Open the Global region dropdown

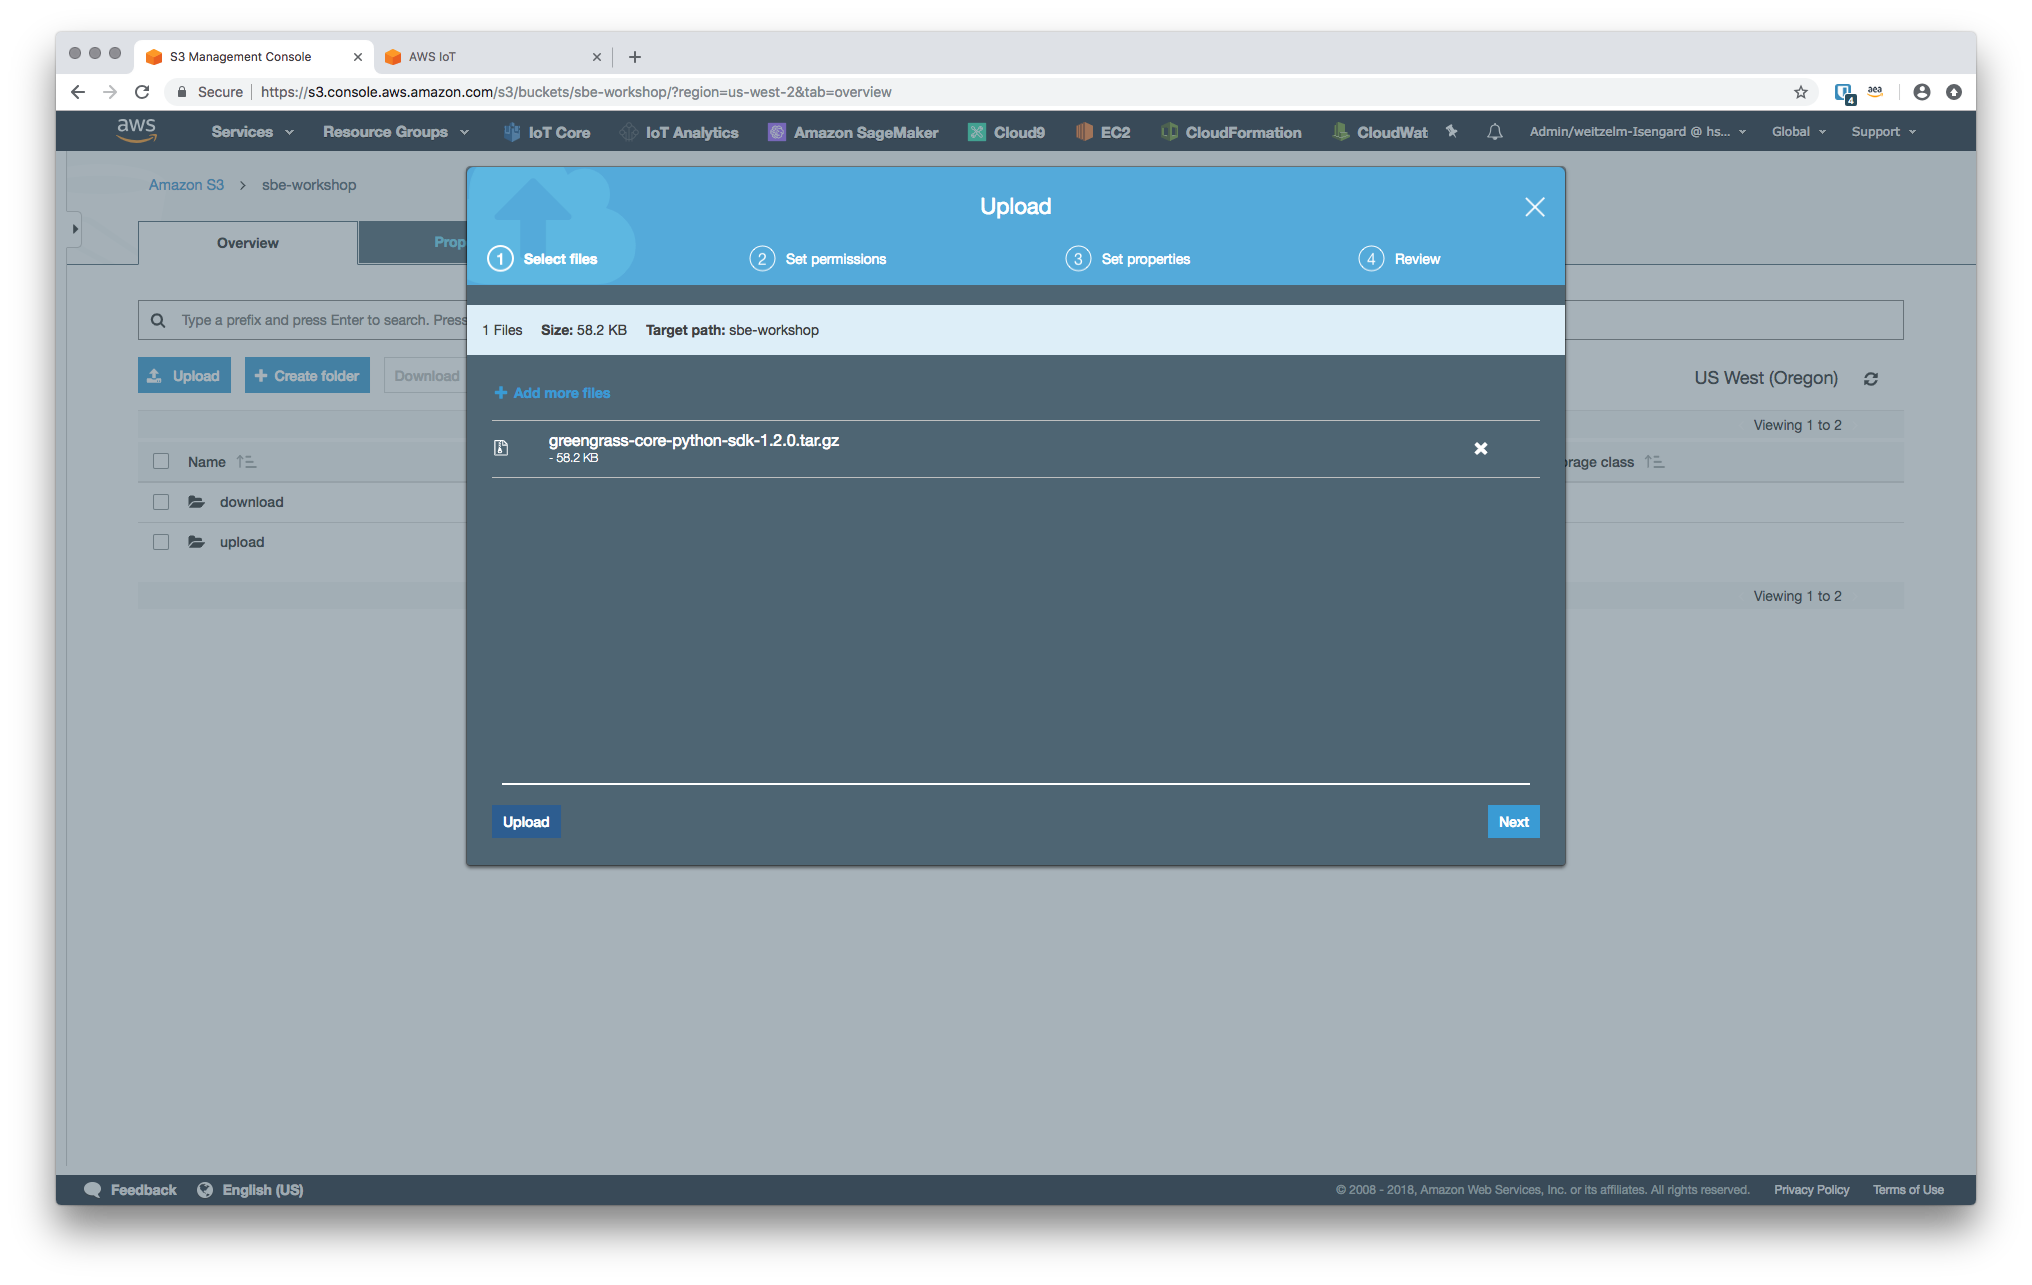point(1799,132)
